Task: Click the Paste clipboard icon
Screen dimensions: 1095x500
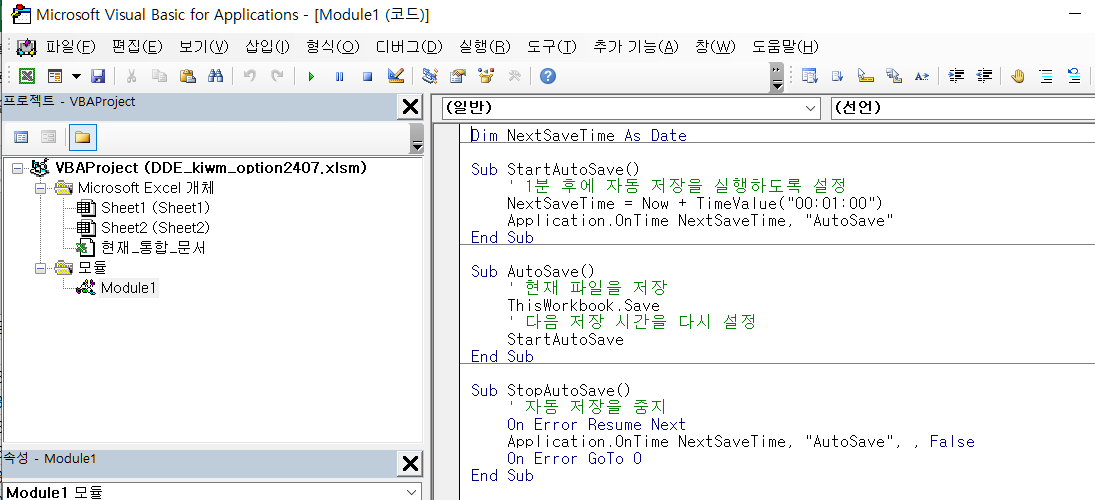Action: [187, 76]
